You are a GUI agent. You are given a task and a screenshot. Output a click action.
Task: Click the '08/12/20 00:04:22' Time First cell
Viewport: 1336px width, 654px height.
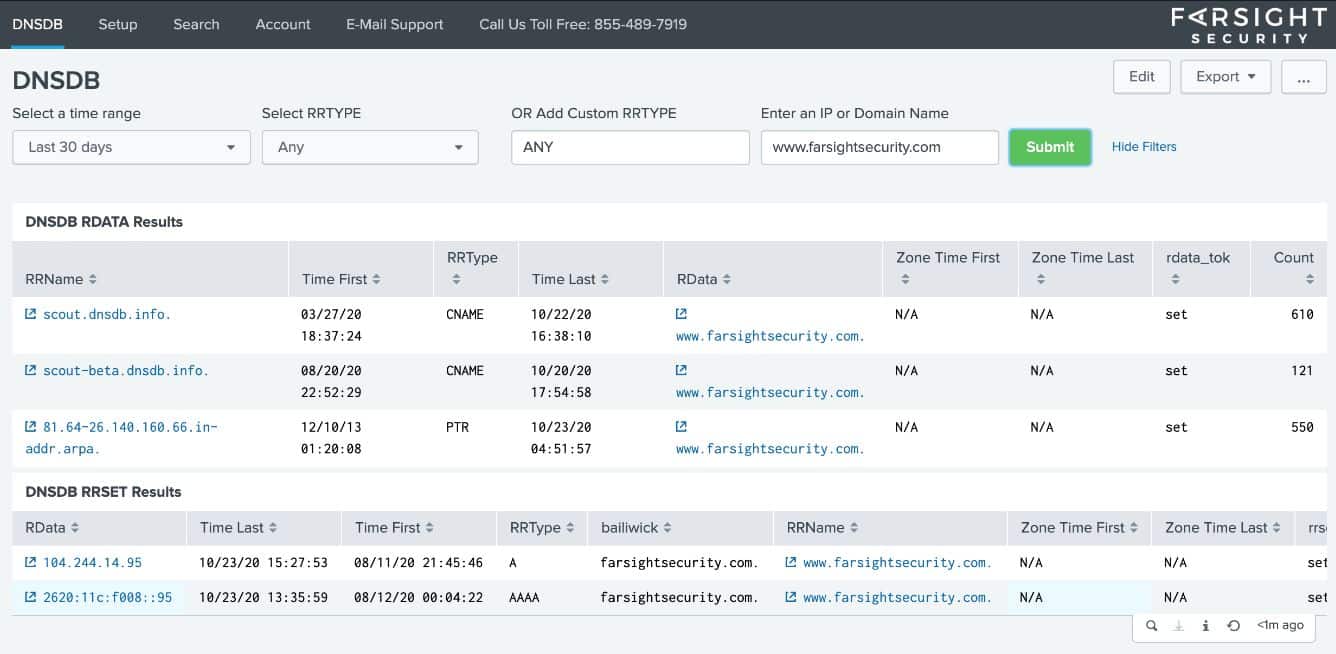[x=418, y=598]
